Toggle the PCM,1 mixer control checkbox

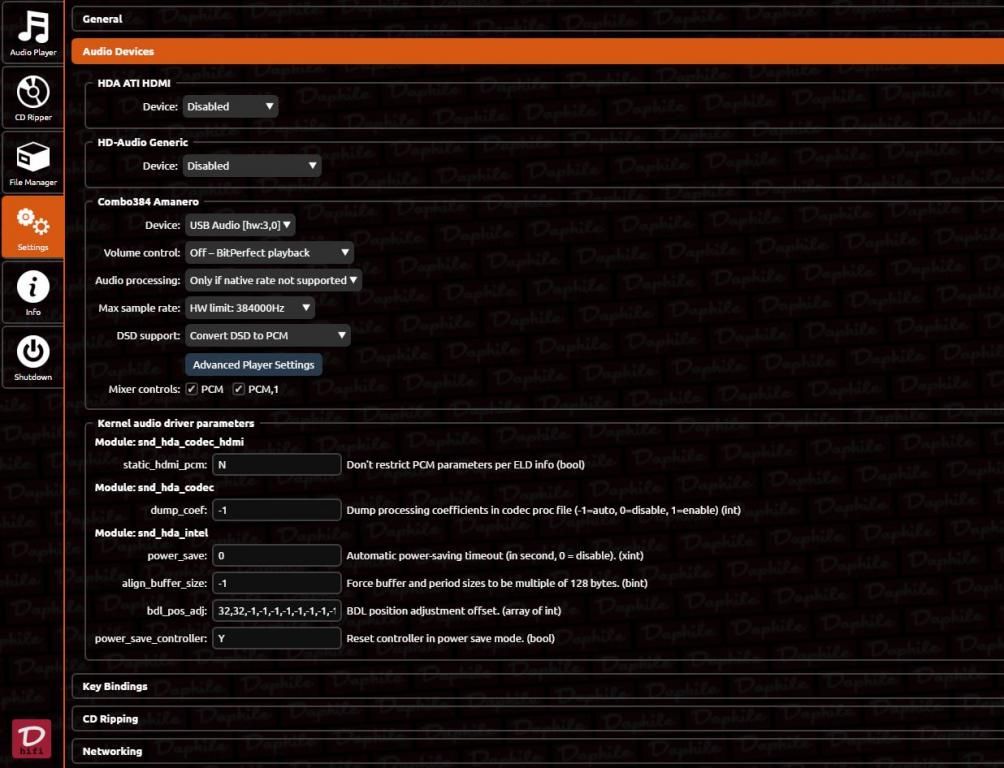238,389
